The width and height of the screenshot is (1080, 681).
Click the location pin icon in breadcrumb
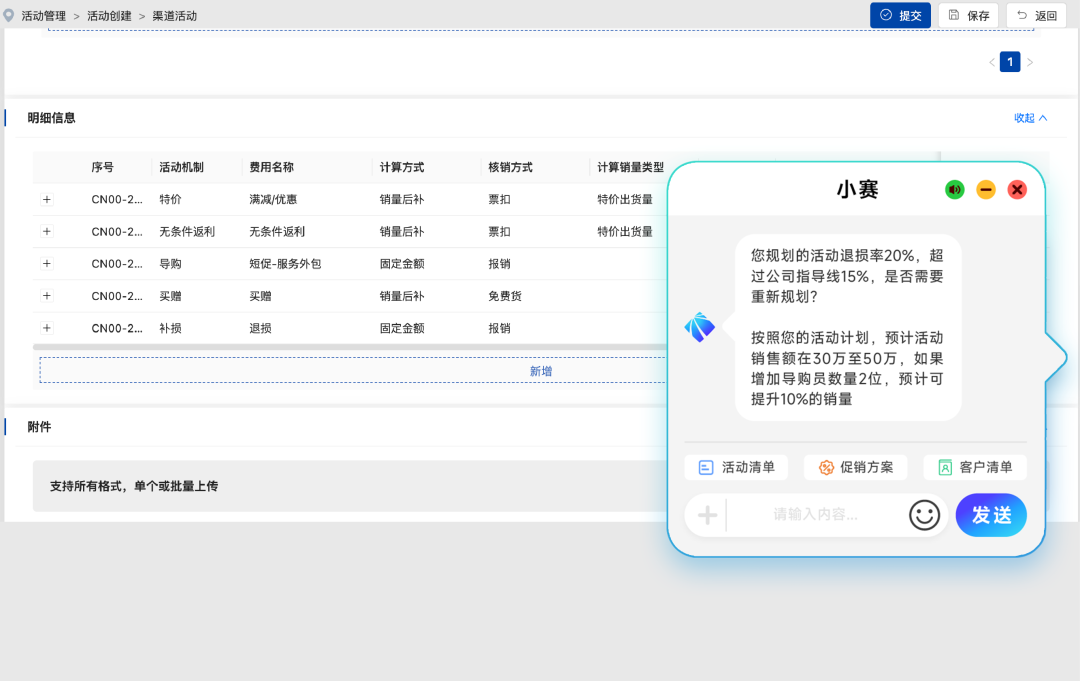10,15
